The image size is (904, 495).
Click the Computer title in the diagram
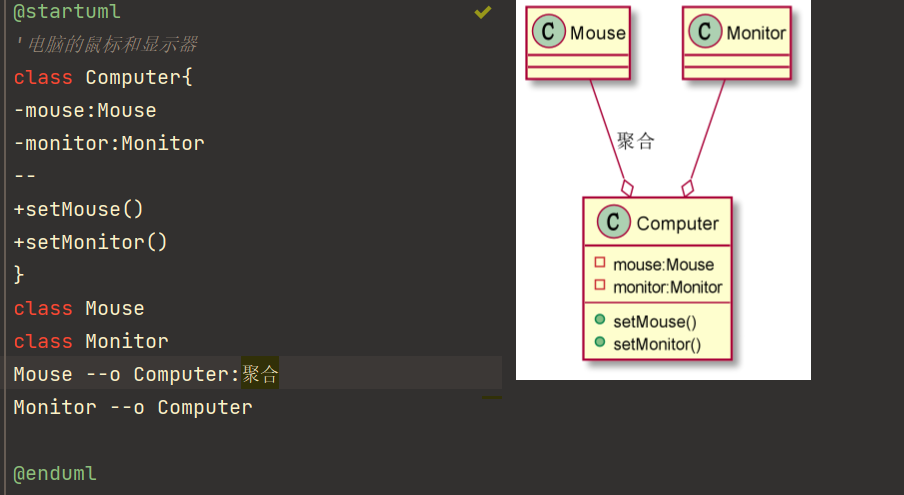pos(677,223)
